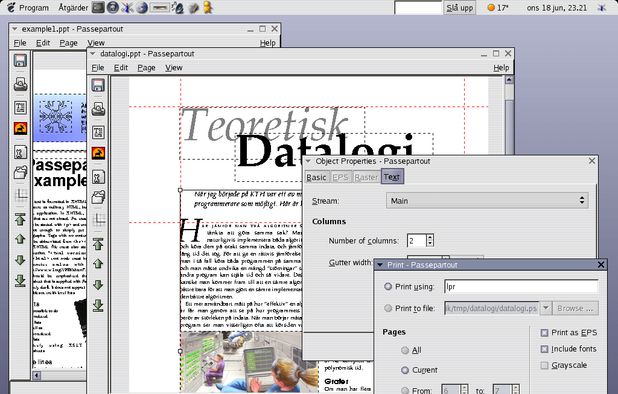
Task: Click move-down arrow in datalogi.ppt toolbar
Action: pos(98,284)
